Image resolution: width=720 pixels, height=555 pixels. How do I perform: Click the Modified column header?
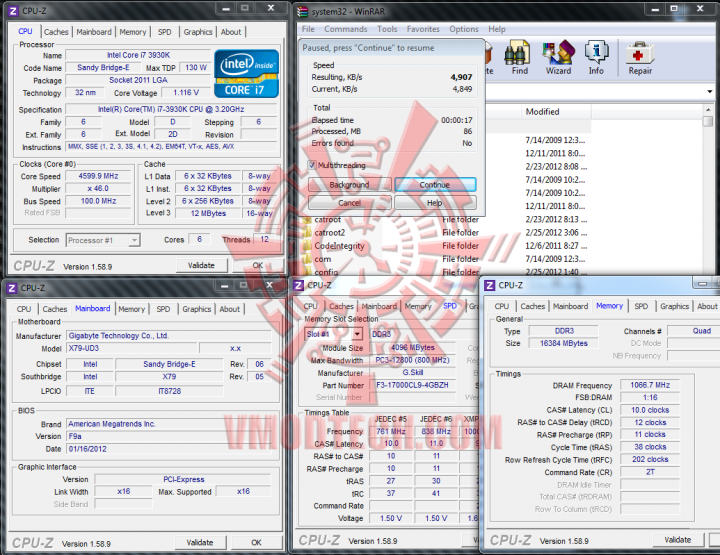pos(556,112)
